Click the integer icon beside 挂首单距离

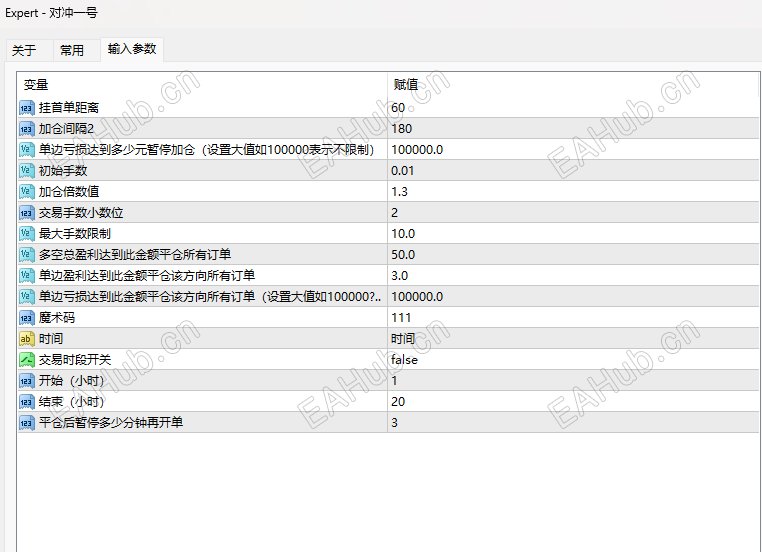(x=27, y=108)
